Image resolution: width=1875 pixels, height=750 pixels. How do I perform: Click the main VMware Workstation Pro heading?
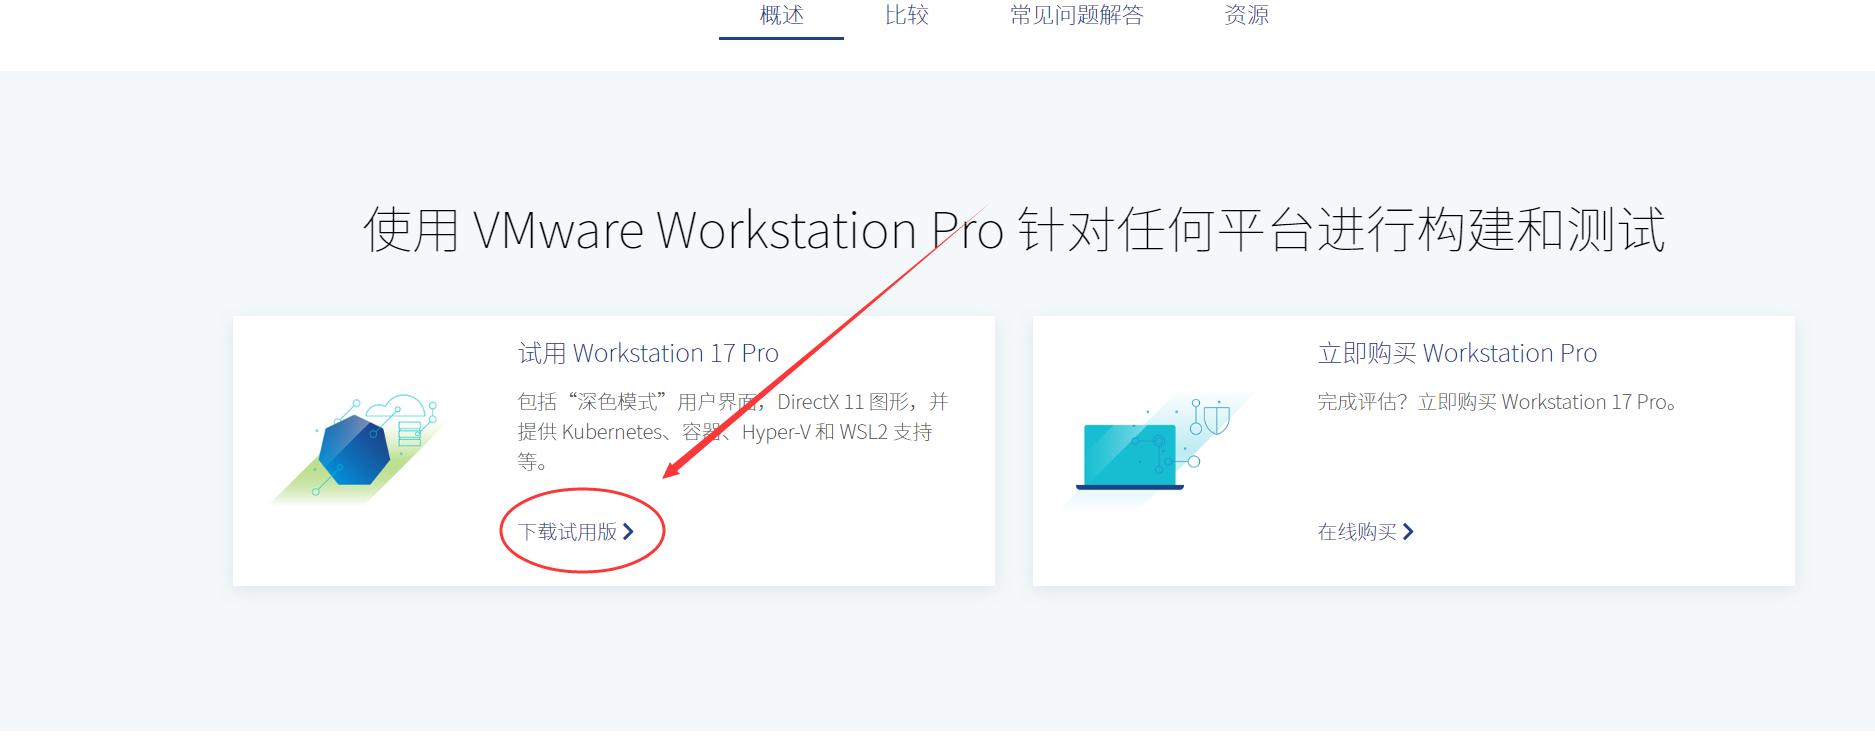point(1013,230)
